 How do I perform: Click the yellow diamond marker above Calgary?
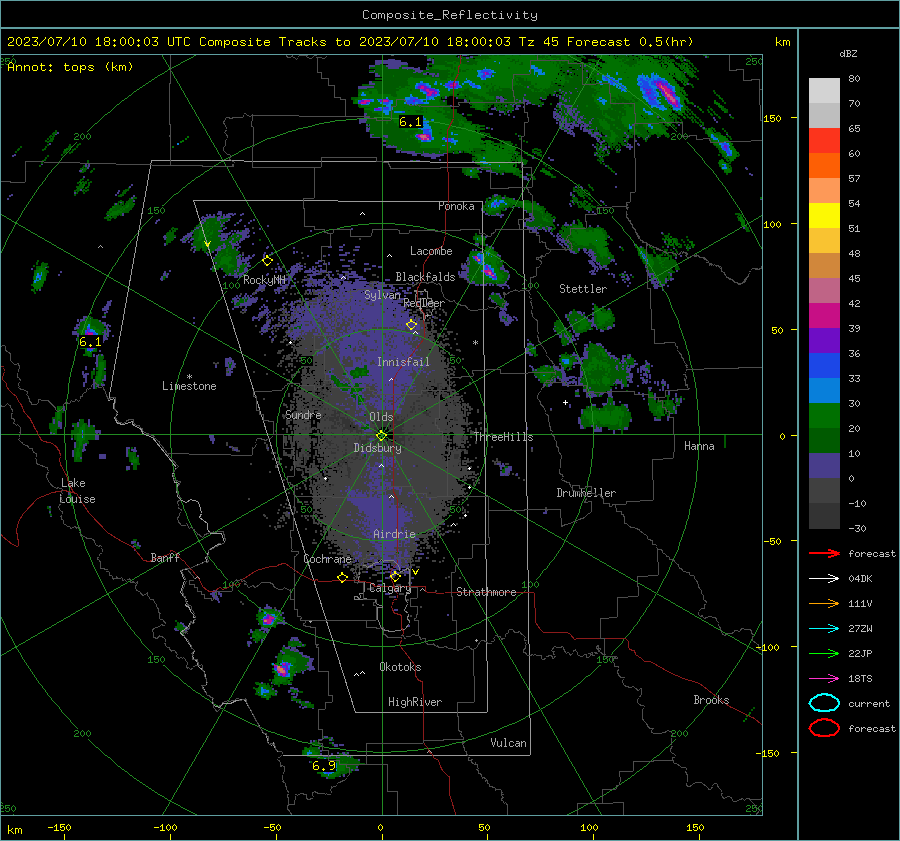[395, 576]
